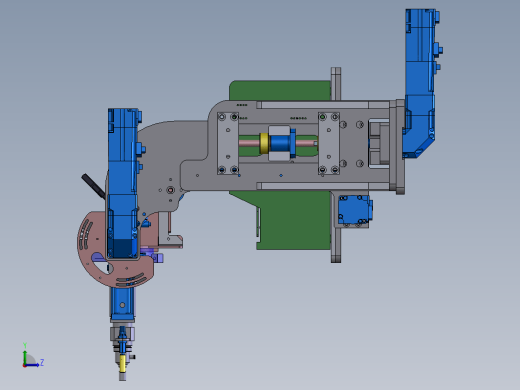Select the blue coupling hub on the central shaft
The height and width of the screenshot is (390, 520).
click(282, 143)
